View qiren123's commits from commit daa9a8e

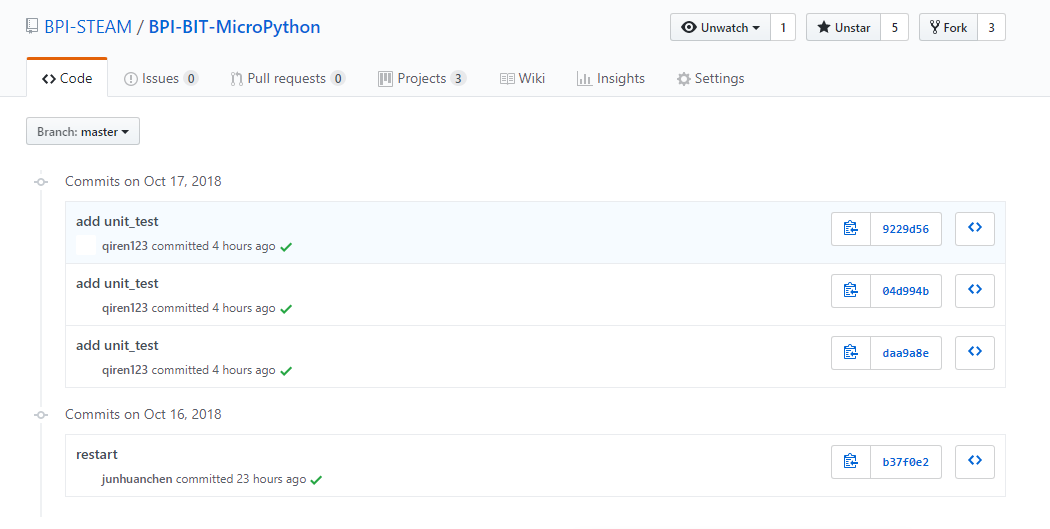(125, 370)
